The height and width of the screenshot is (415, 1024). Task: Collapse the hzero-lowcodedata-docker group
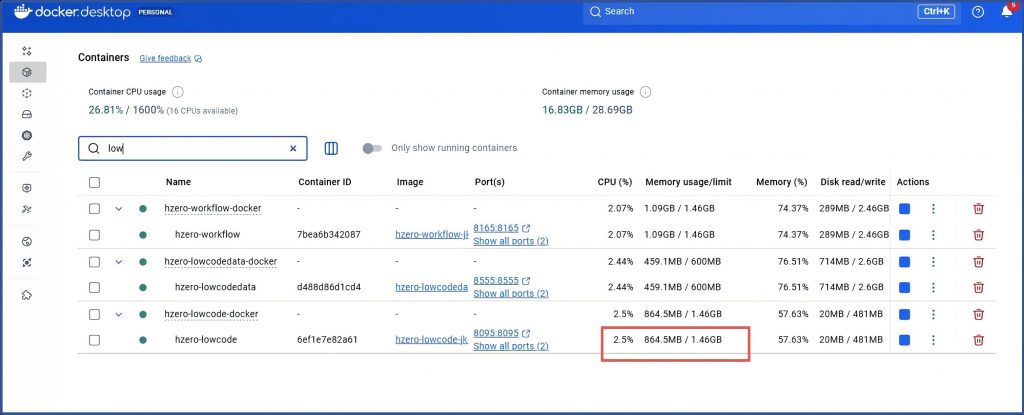coord(119,261)
